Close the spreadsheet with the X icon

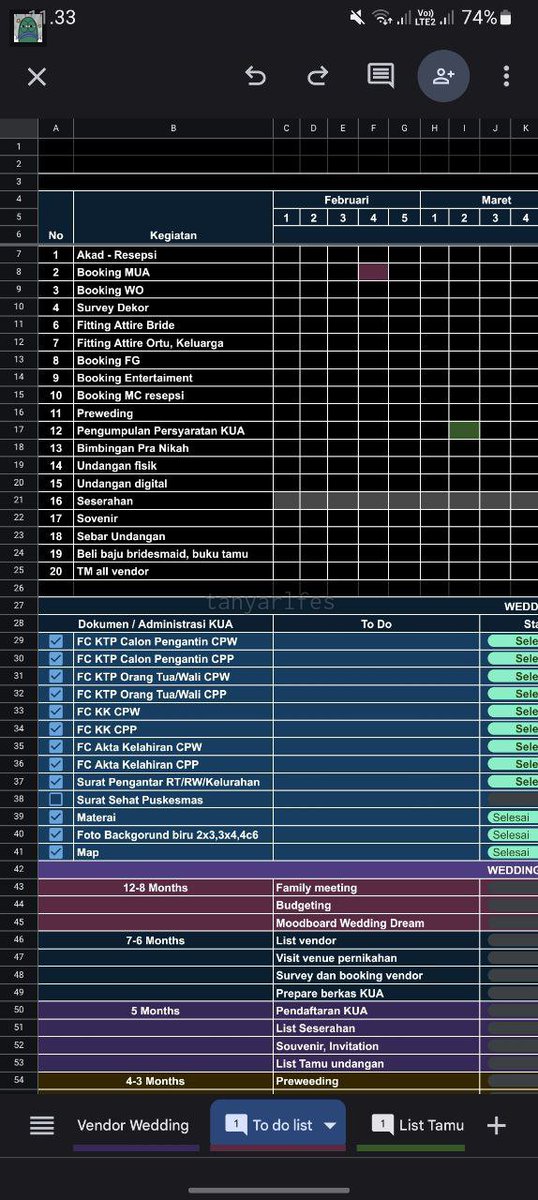[x=37, y=77]
